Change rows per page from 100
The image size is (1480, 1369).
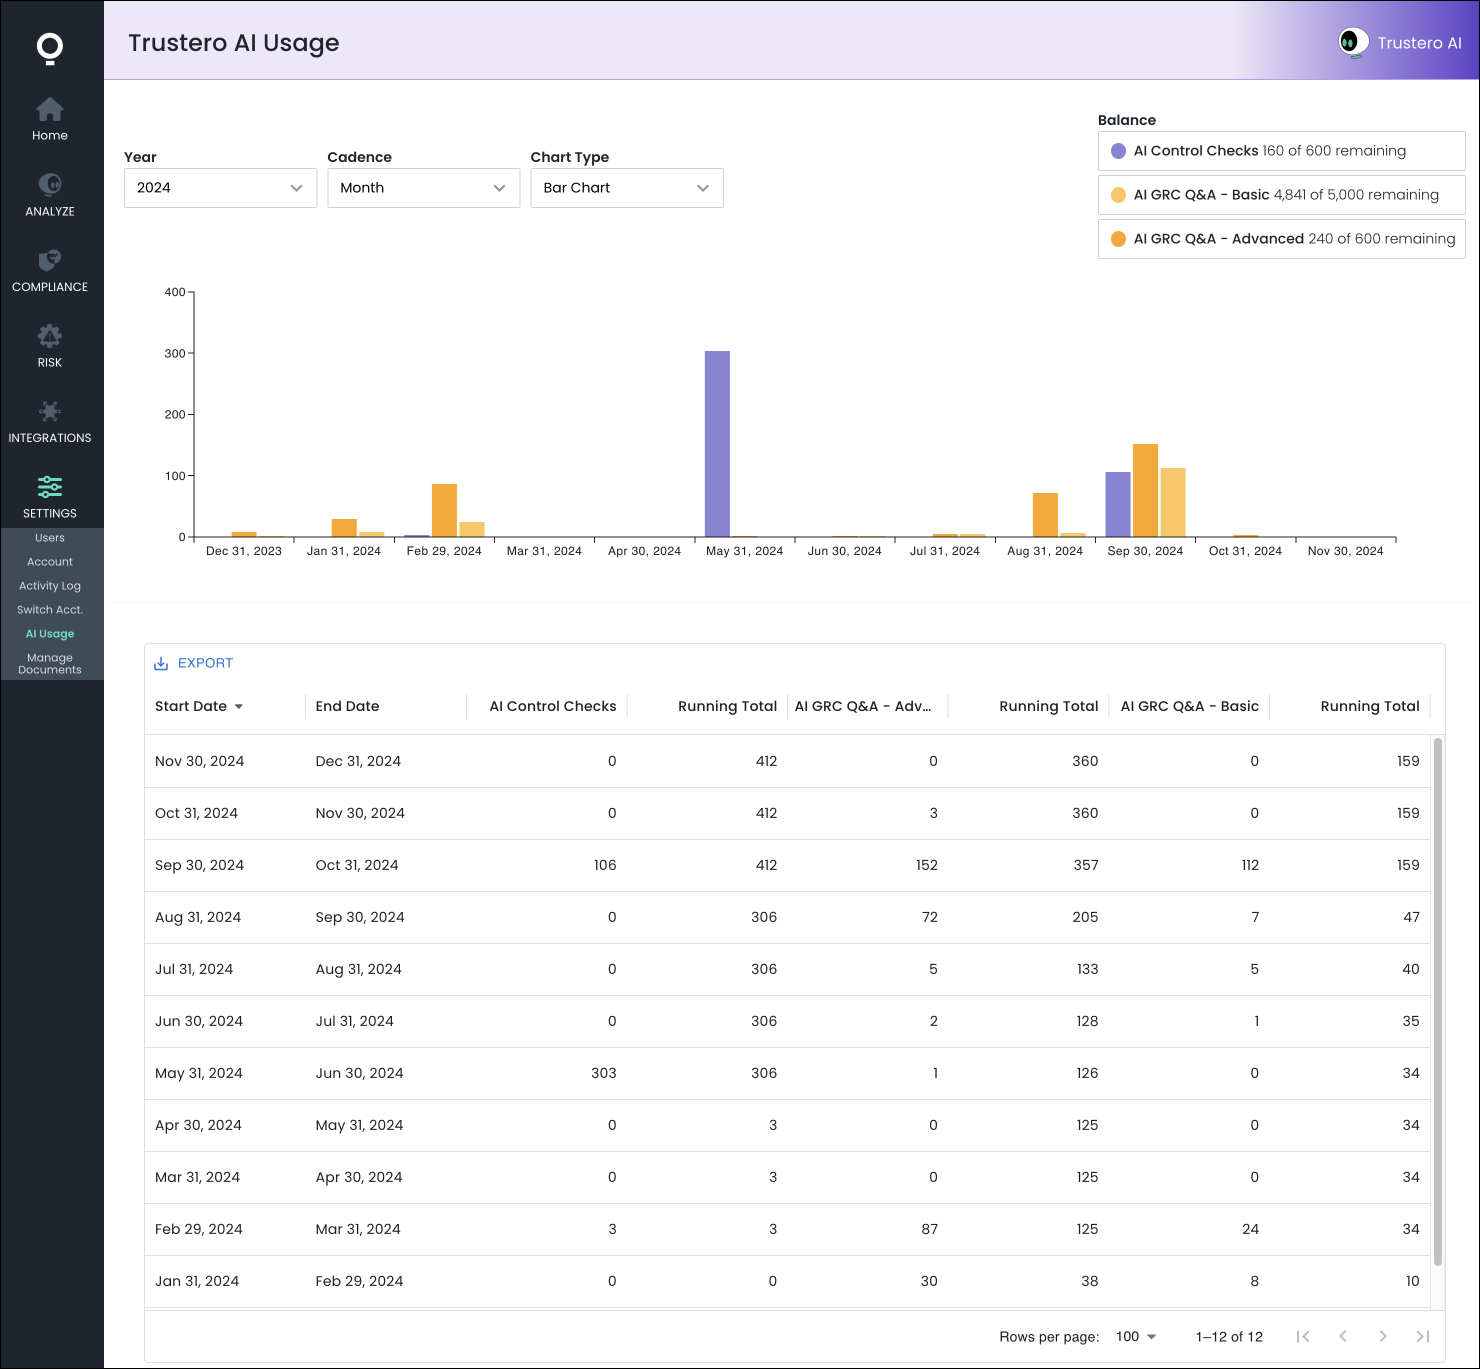(x=1136, y=1336)
